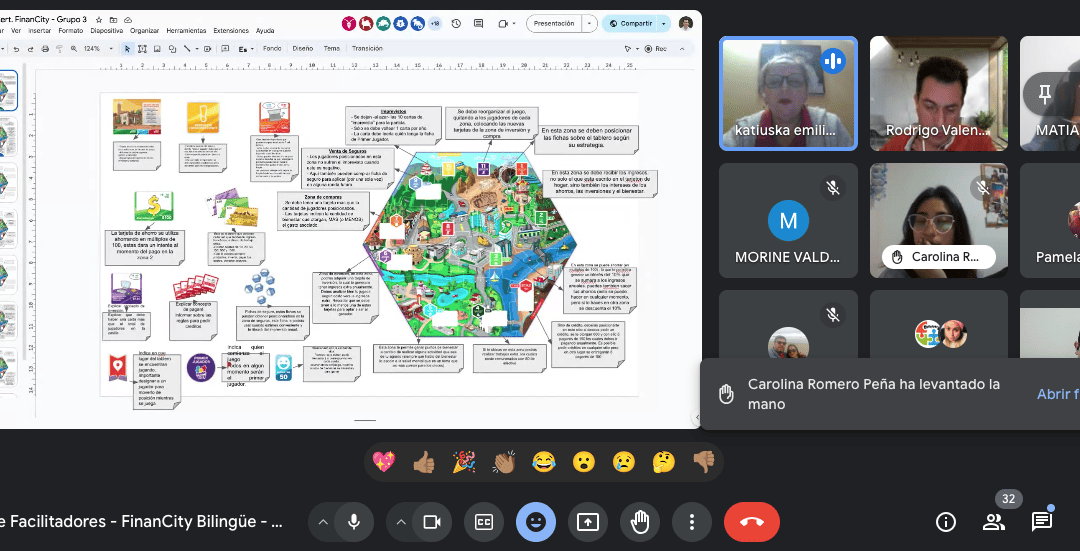Viewport: 1080px width, 551px height.
Task: Choose the select cursor tool
Action: [x=127, y=49]
